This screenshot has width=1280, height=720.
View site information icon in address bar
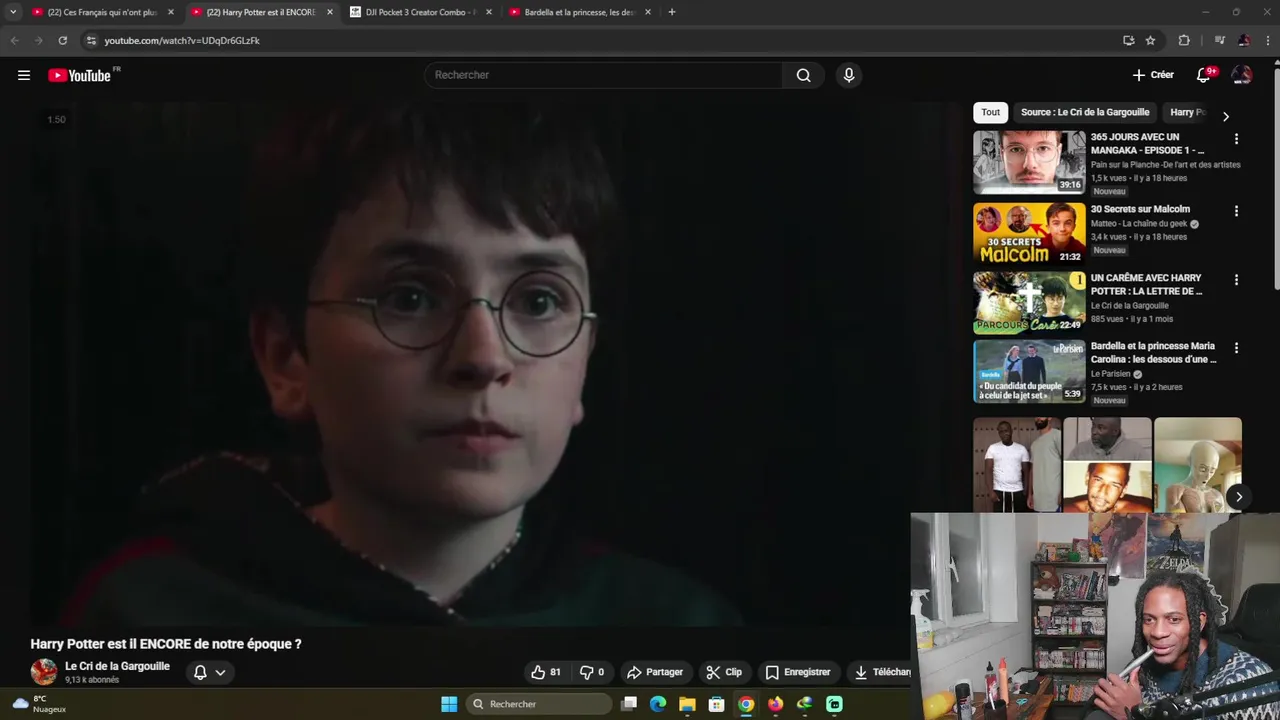click(91, 40)
